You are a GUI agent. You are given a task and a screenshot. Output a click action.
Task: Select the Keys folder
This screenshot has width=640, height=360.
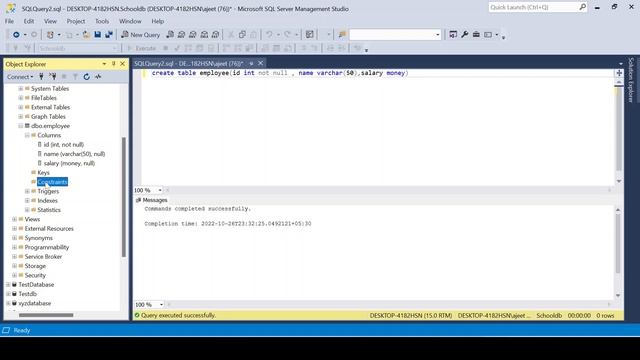(x=43, y=173)
